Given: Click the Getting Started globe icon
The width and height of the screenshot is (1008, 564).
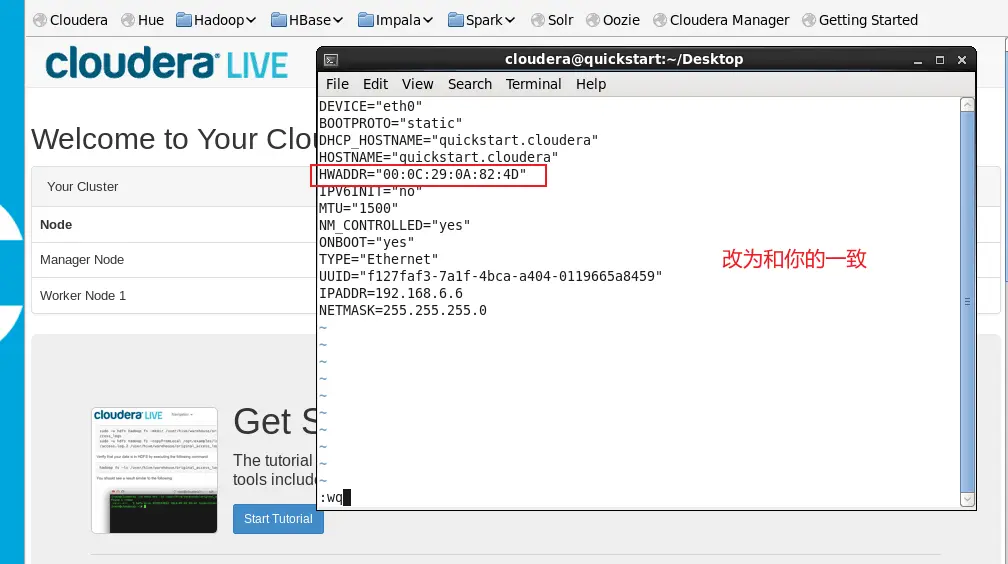Looking at the screenshot, I should (x=809, y=21).
